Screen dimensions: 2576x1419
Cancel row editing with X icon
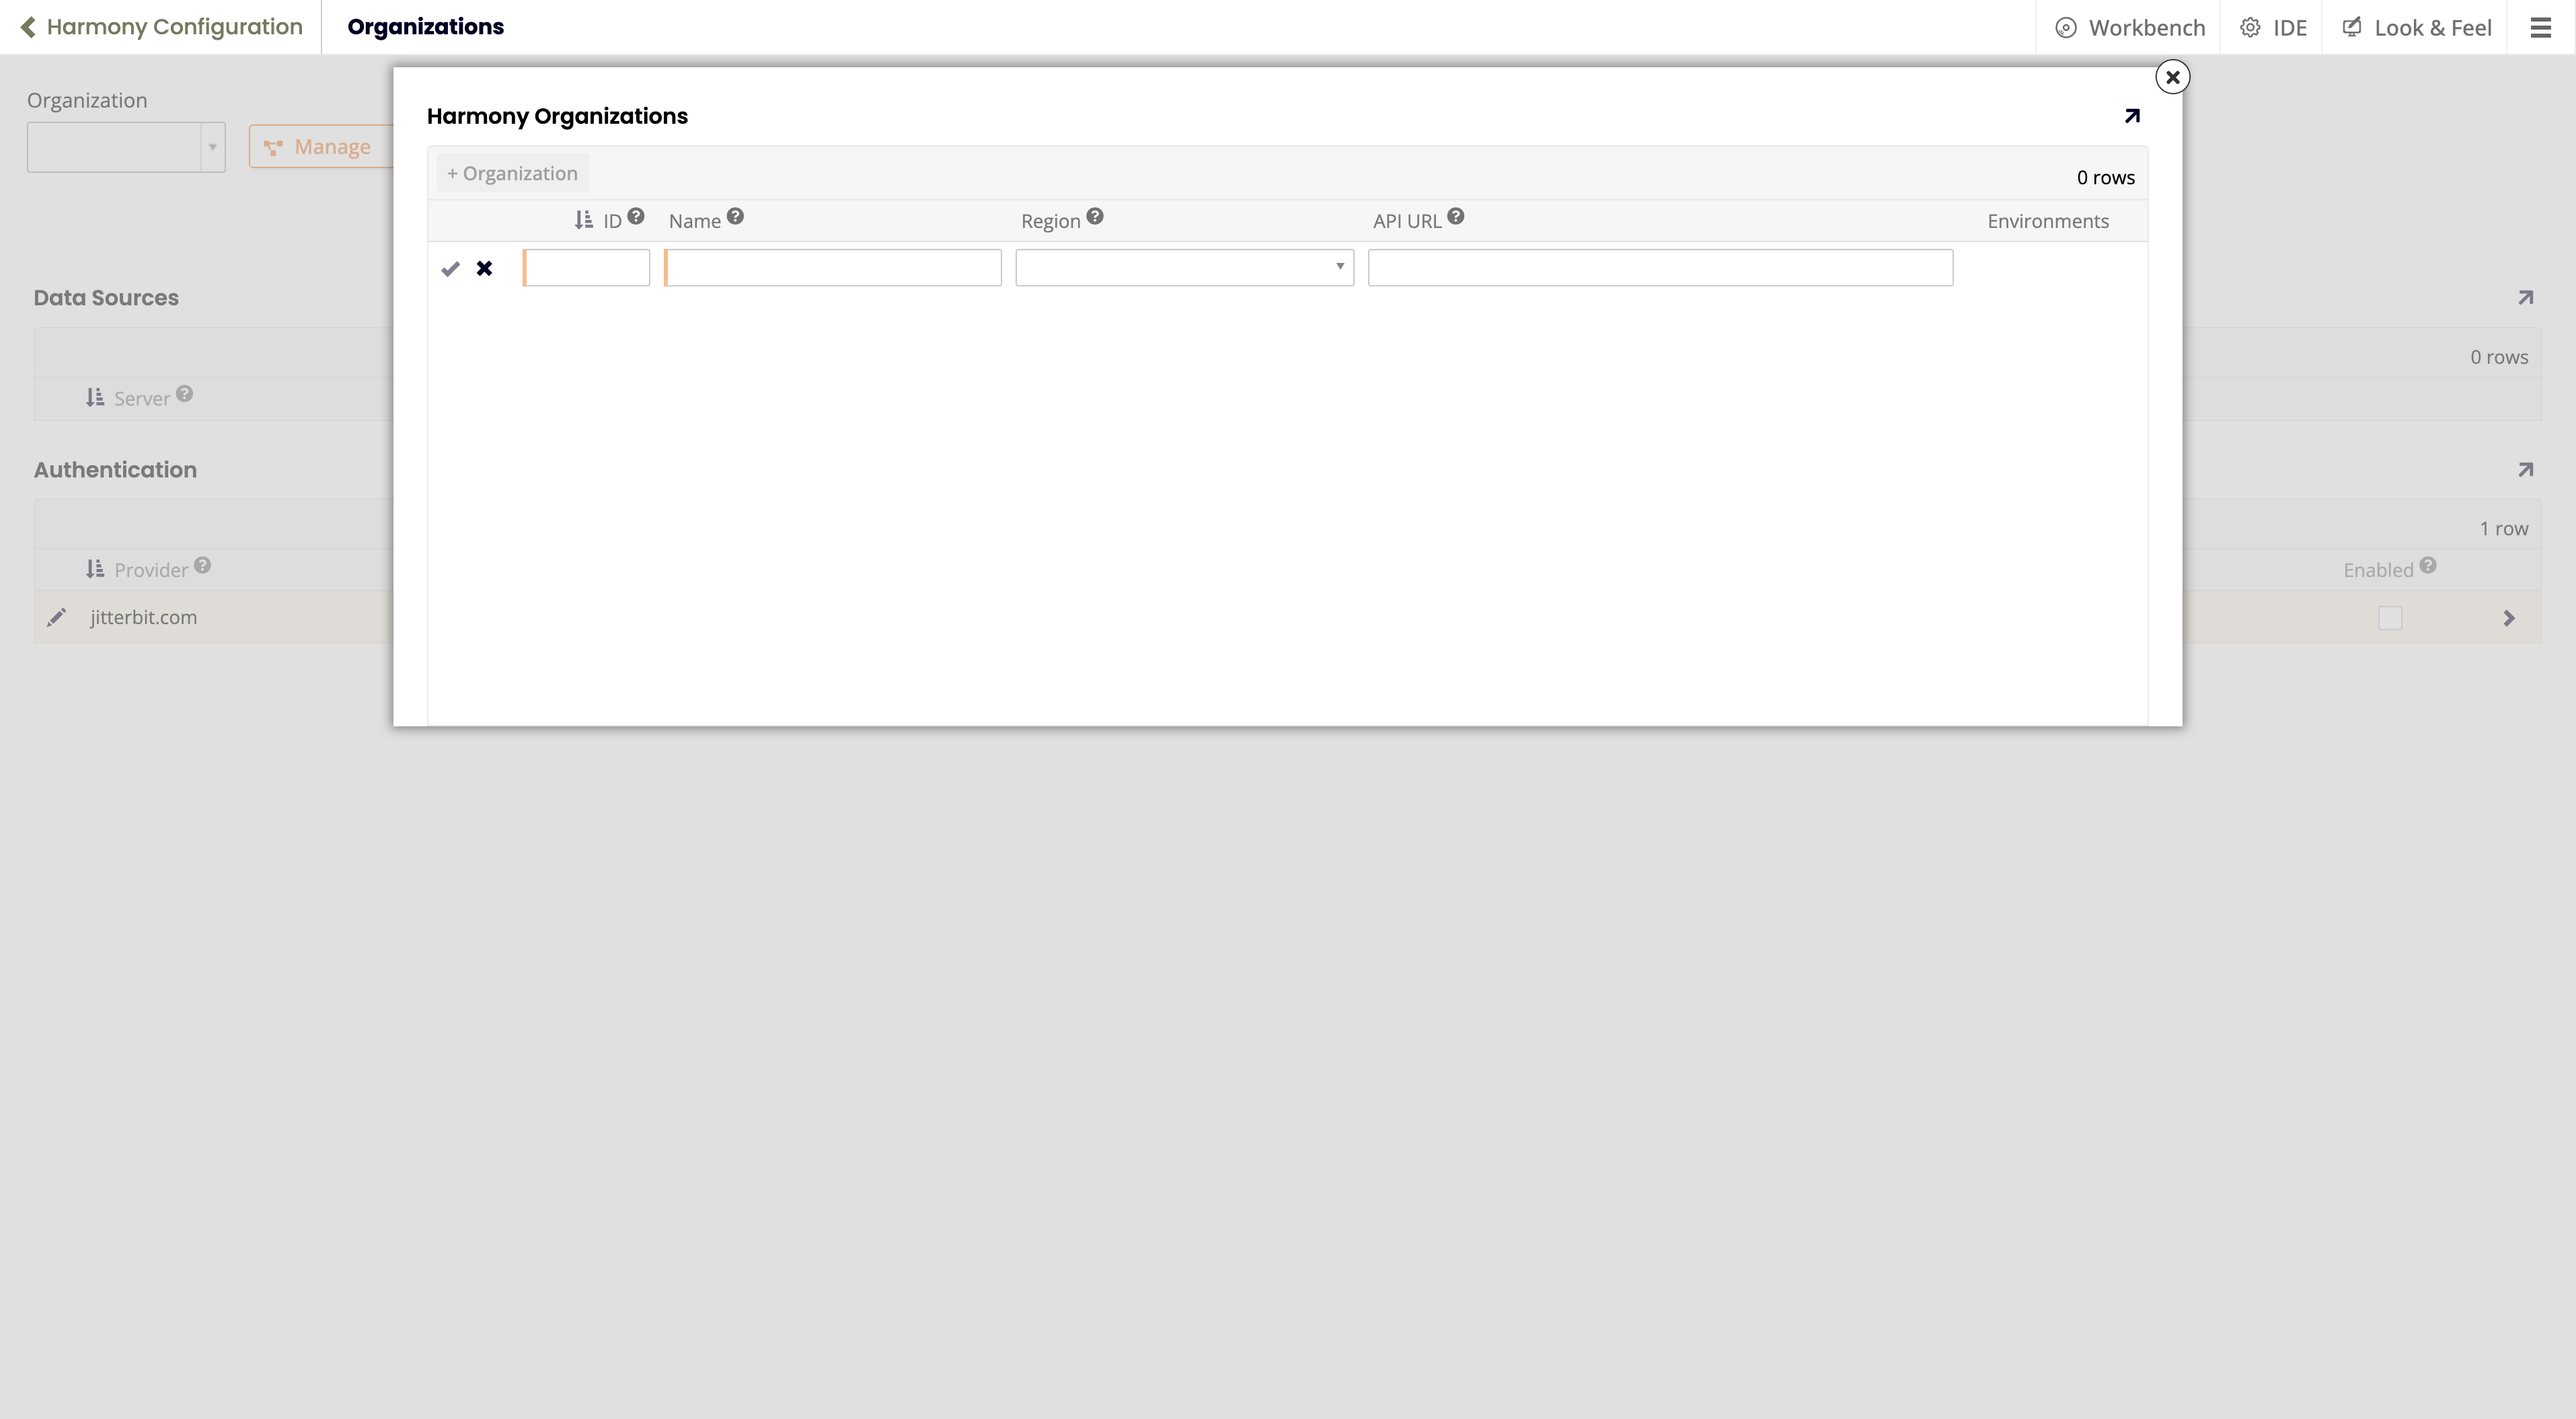(x=484, y=268)
